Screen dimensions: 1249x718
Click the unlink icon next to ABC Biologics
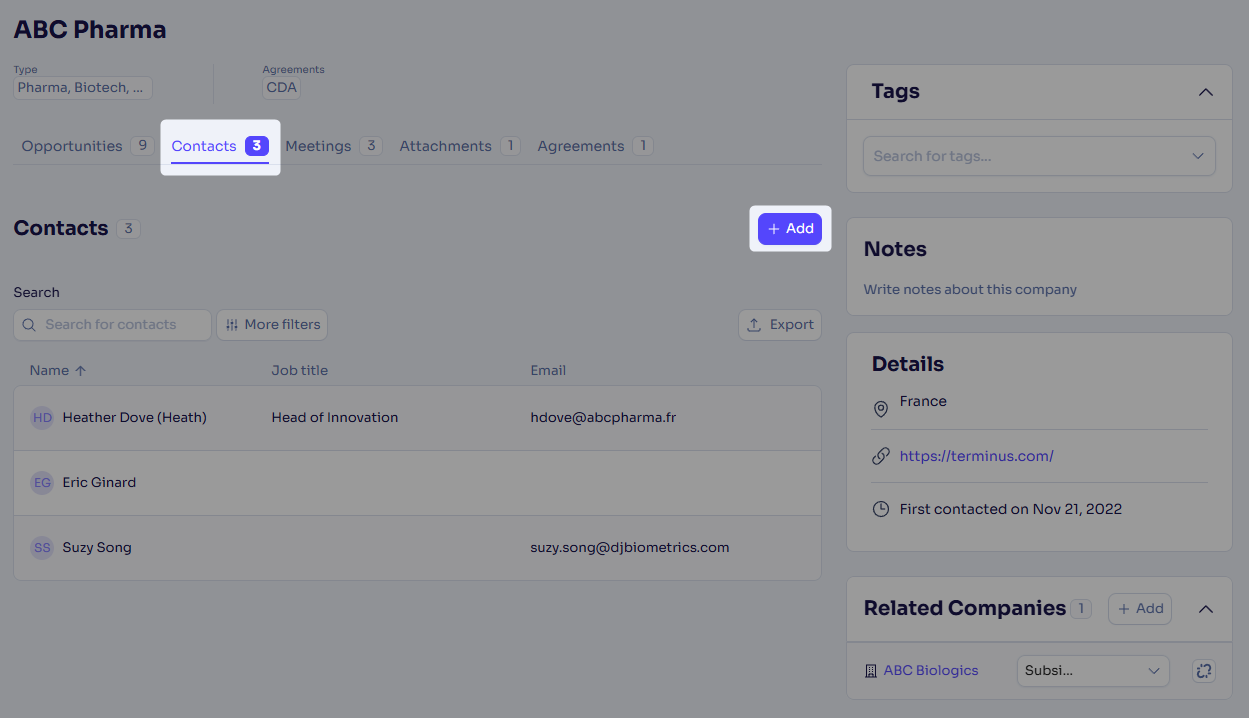pos(1203,671)
